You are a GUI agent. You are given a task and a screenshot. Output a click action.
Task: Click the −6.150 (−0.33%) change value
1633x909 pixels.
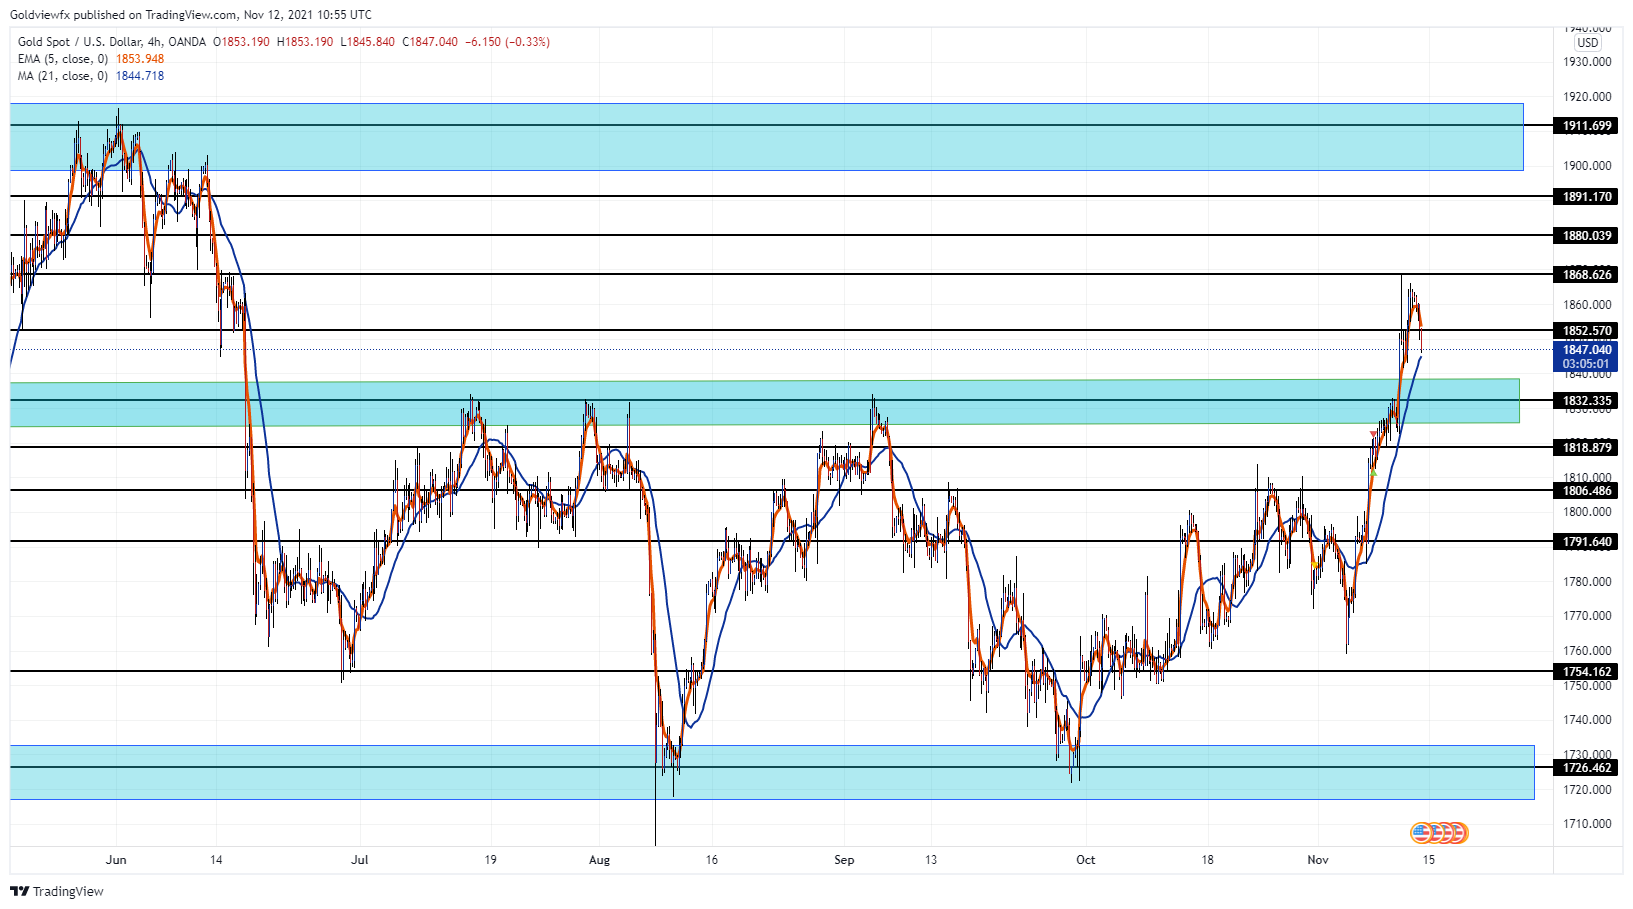click(507, 42)
